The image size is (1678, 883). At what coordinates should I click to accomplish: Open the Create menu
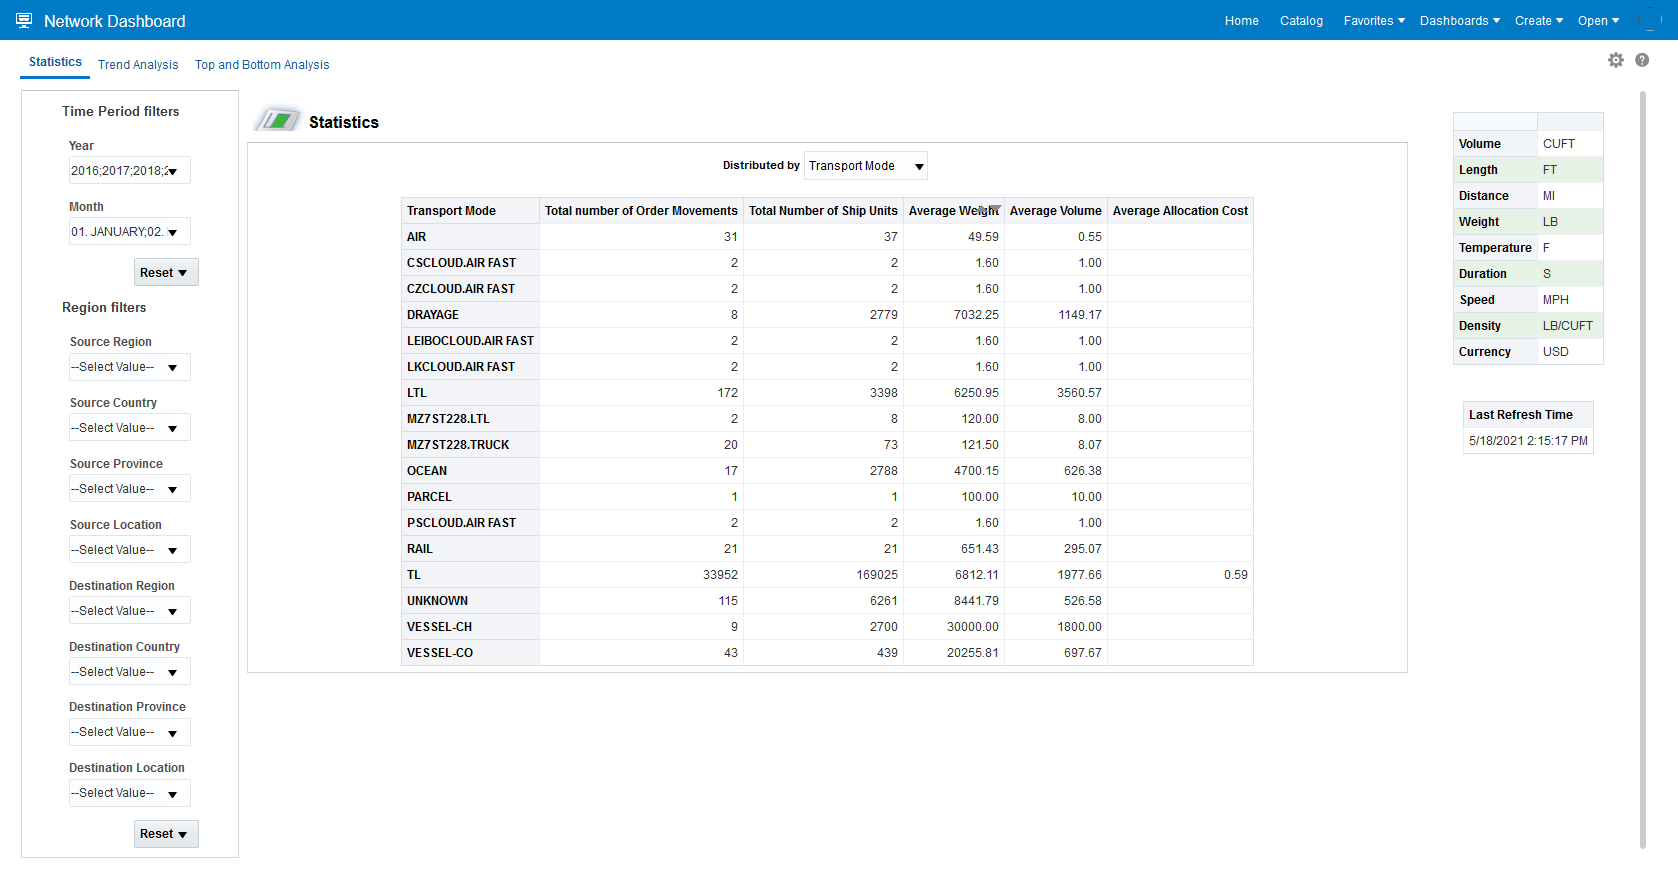pos(1539,21)
